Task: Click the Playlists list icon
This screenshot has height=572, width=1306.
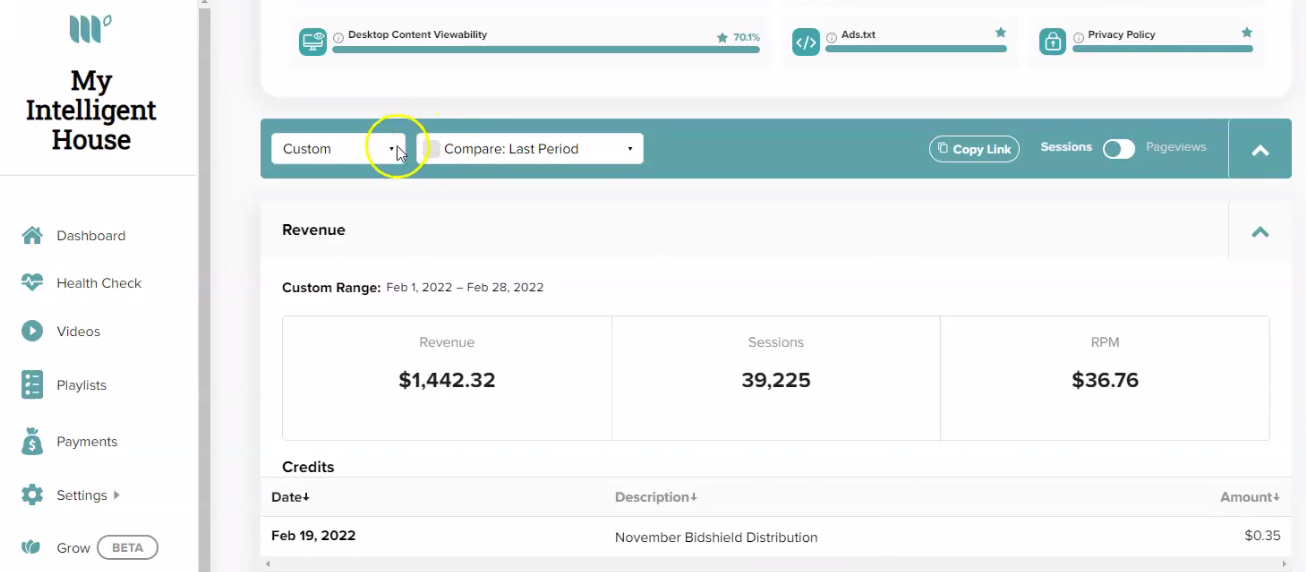Action: (x=32, y=385)
